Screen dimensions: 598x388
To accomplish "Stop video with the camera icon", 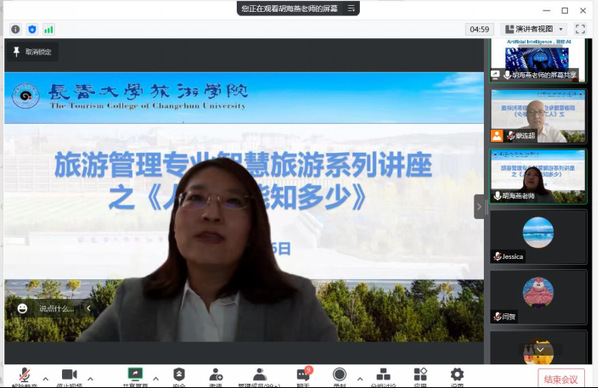I will [69, 376].
